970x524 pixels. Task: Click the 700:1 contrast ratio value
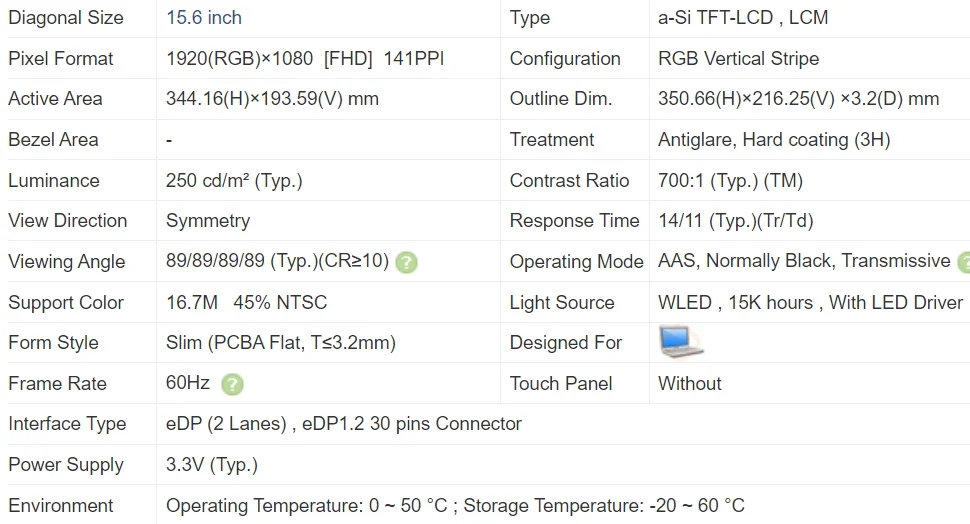[730, 181]
